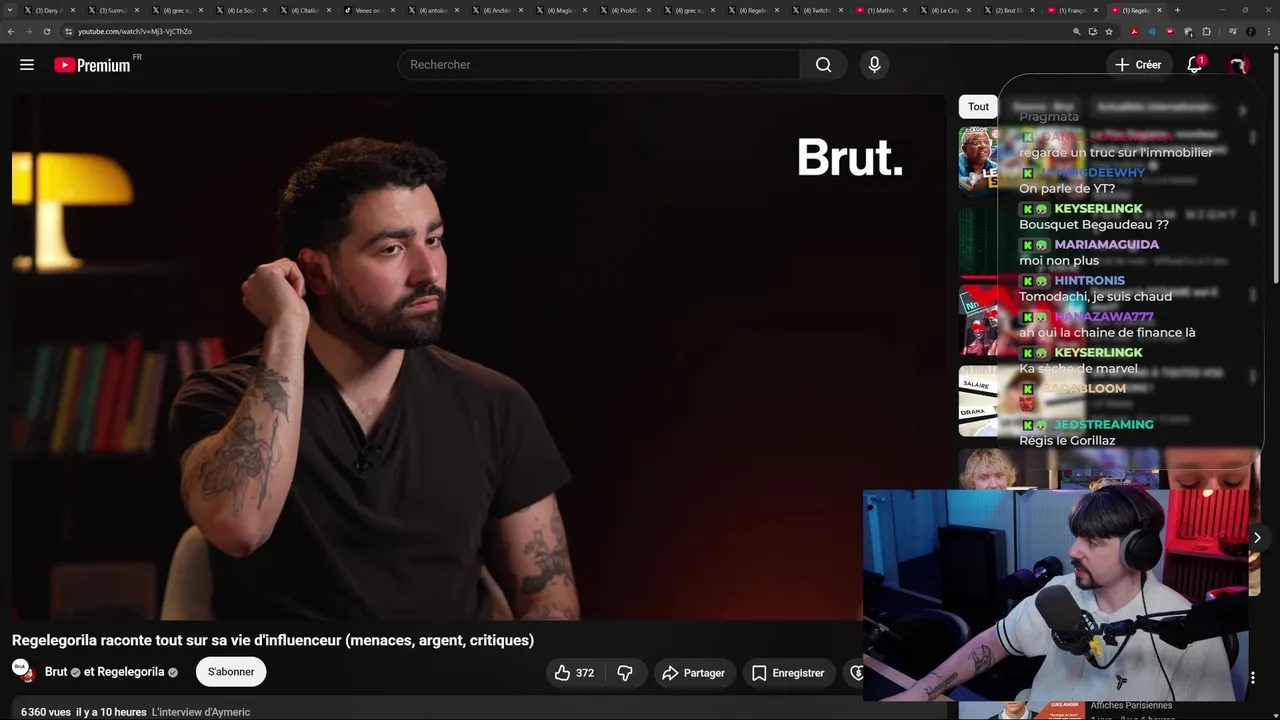
Task: Click the video title about Regelegorila
Action: click(273, 640)
